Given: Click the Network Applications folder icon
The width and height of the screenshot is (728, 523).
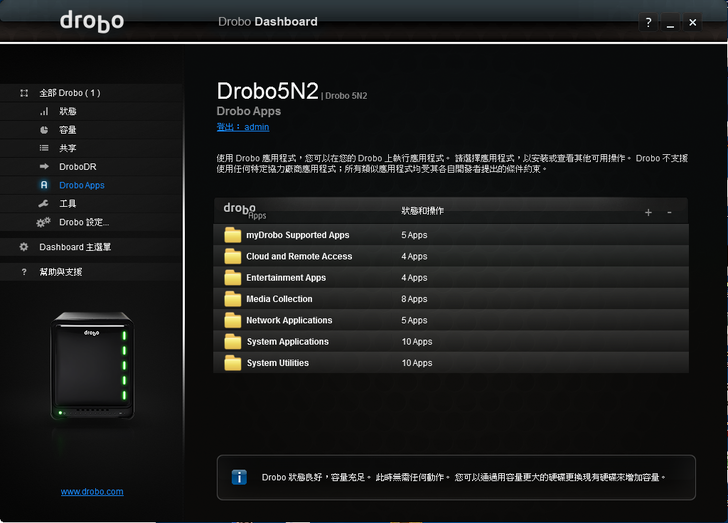Looking at the screenshot, I should [x=233, y=320].
